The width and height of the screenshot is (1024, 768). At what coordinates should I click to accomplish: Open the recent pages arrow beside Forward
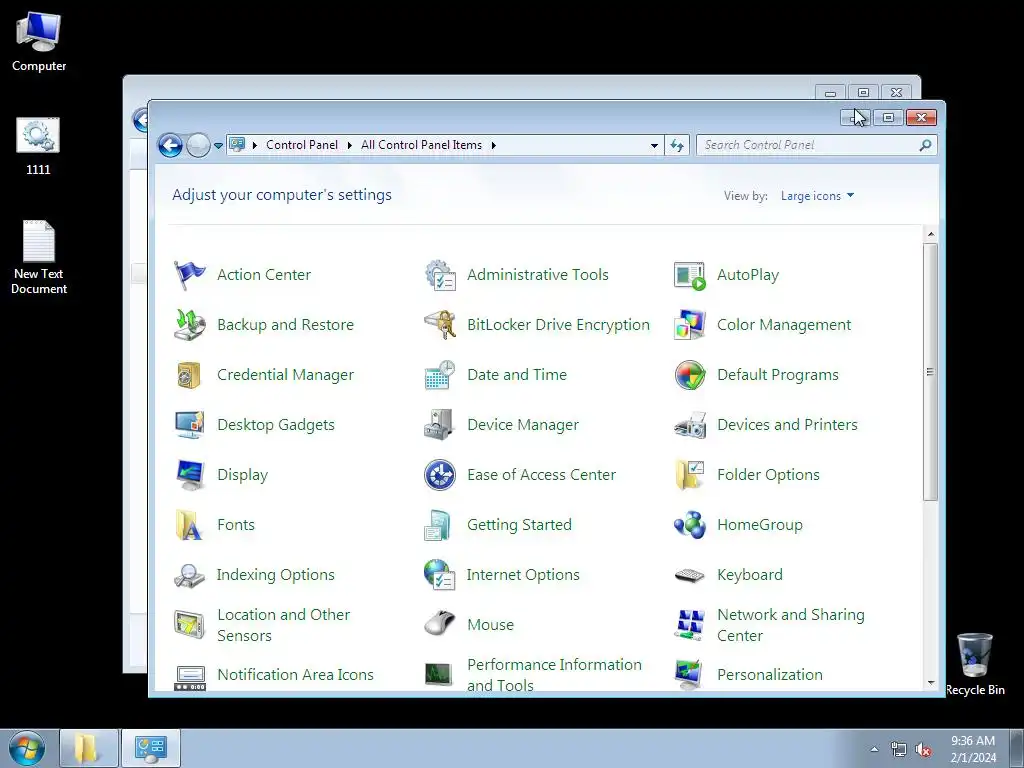(218, 146)
